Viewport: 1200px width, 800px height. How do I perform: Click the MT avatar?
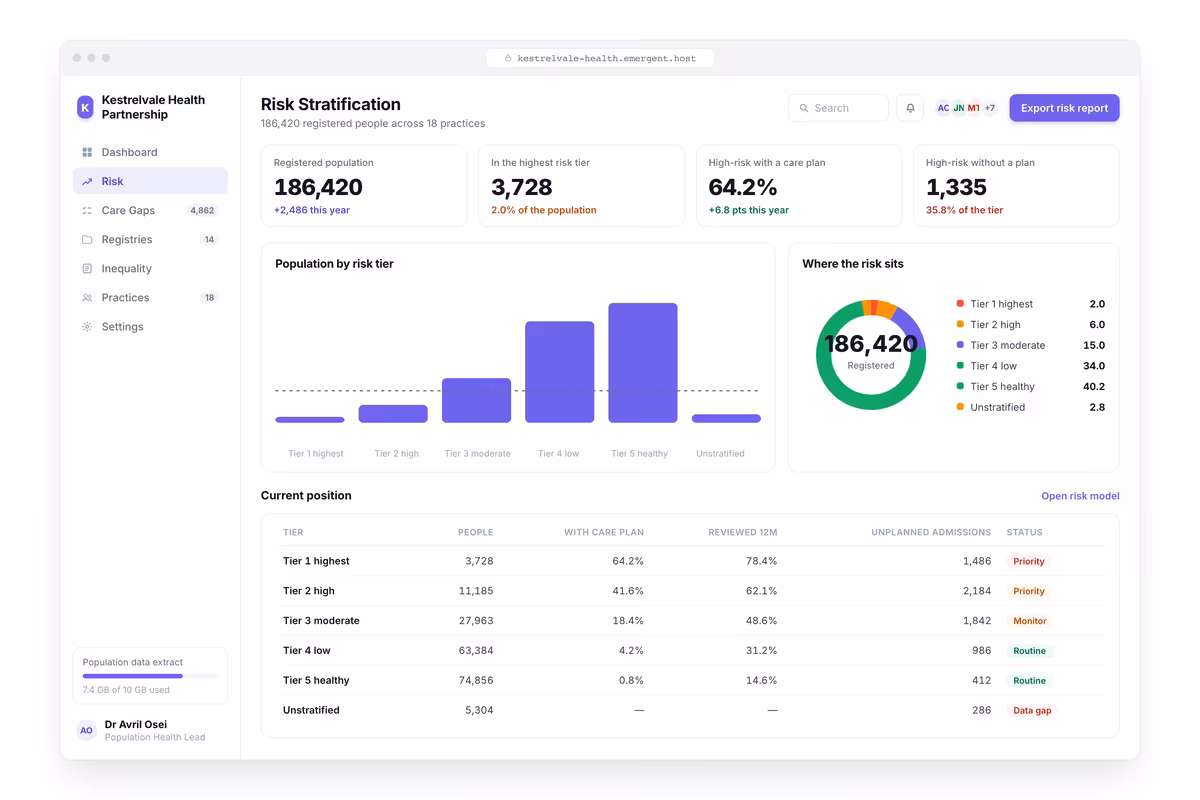974,108
